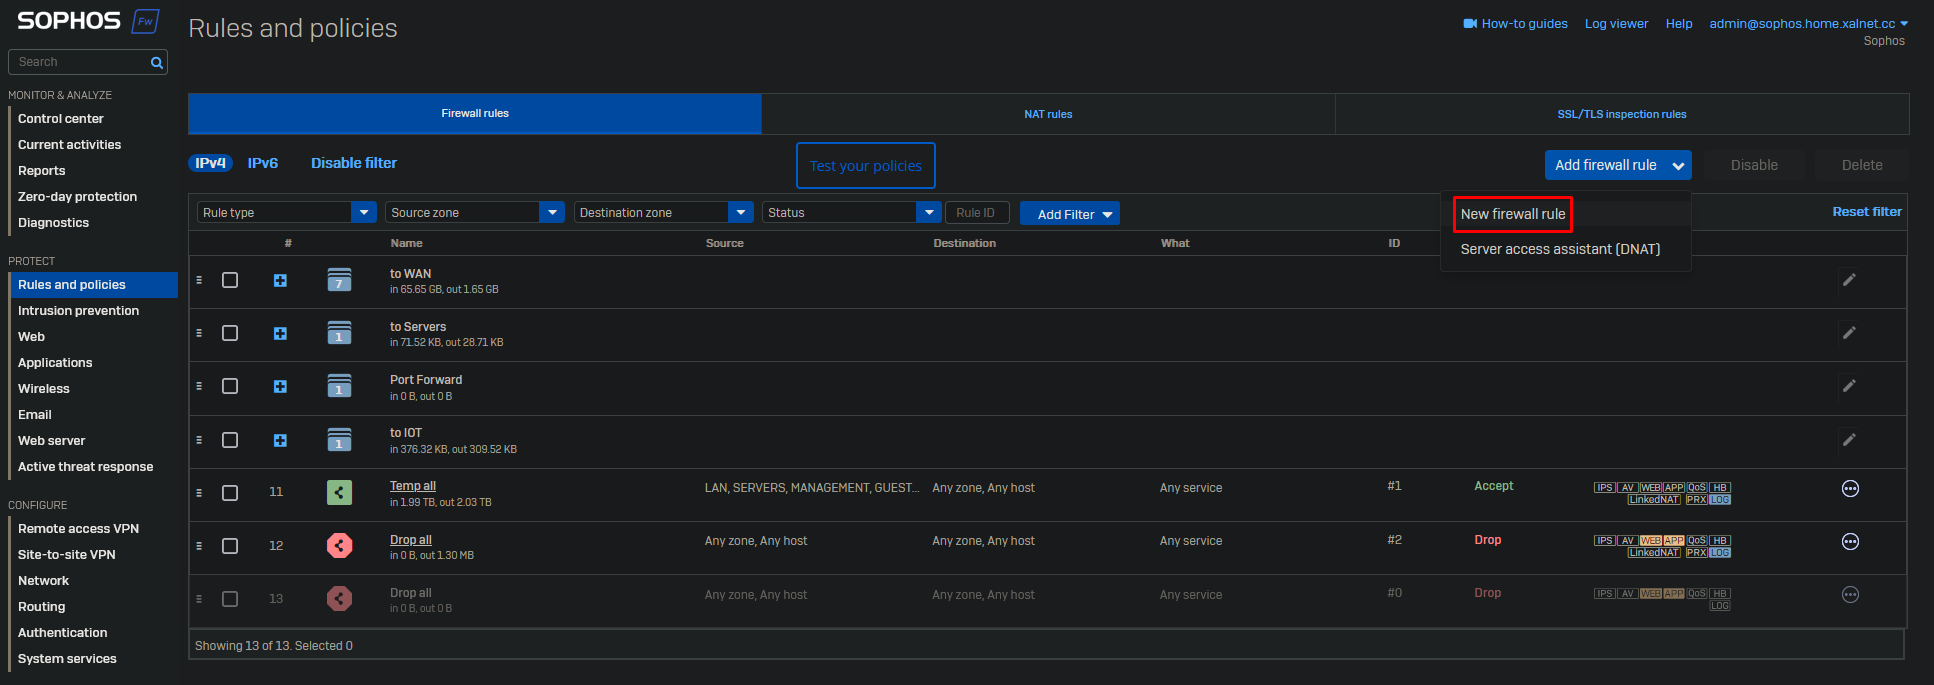Screen dimensions: 1934x685
Task: Choose New firewall rule from menu
Action: coord(1512,214)
